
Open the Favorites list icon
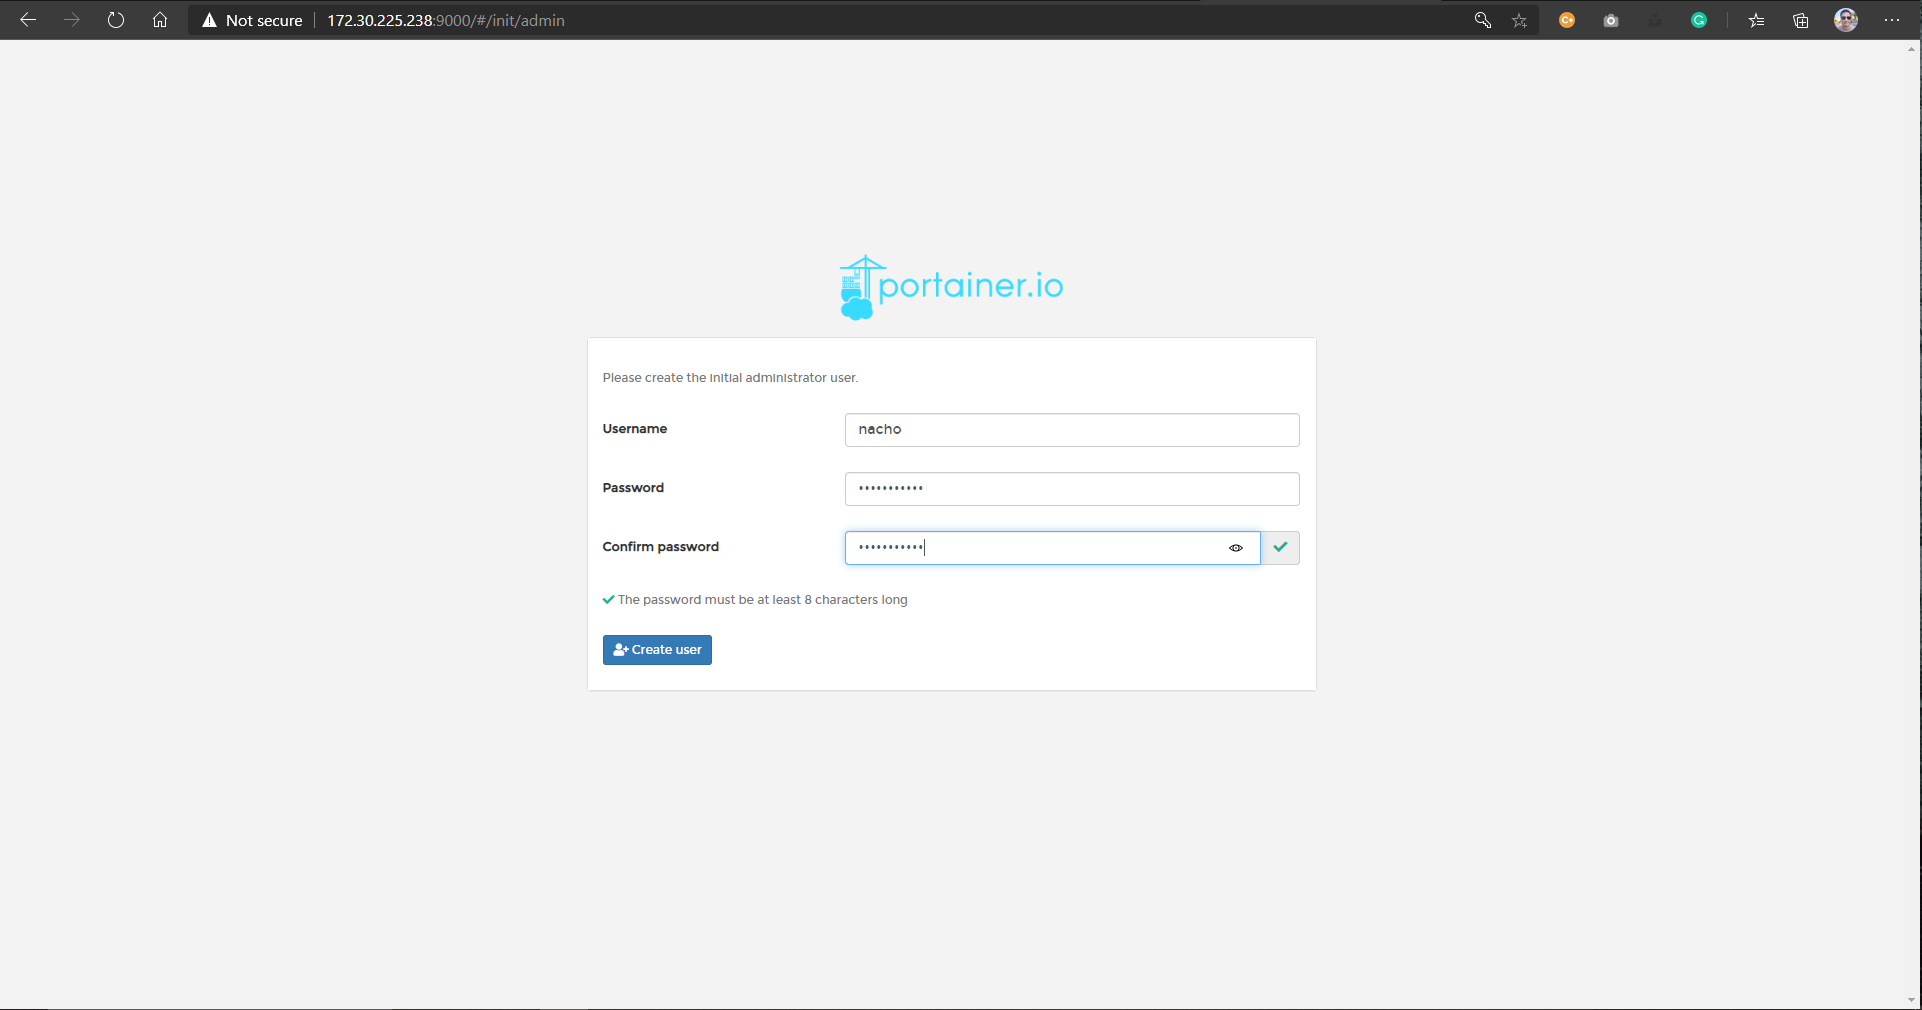(1756, 20)
